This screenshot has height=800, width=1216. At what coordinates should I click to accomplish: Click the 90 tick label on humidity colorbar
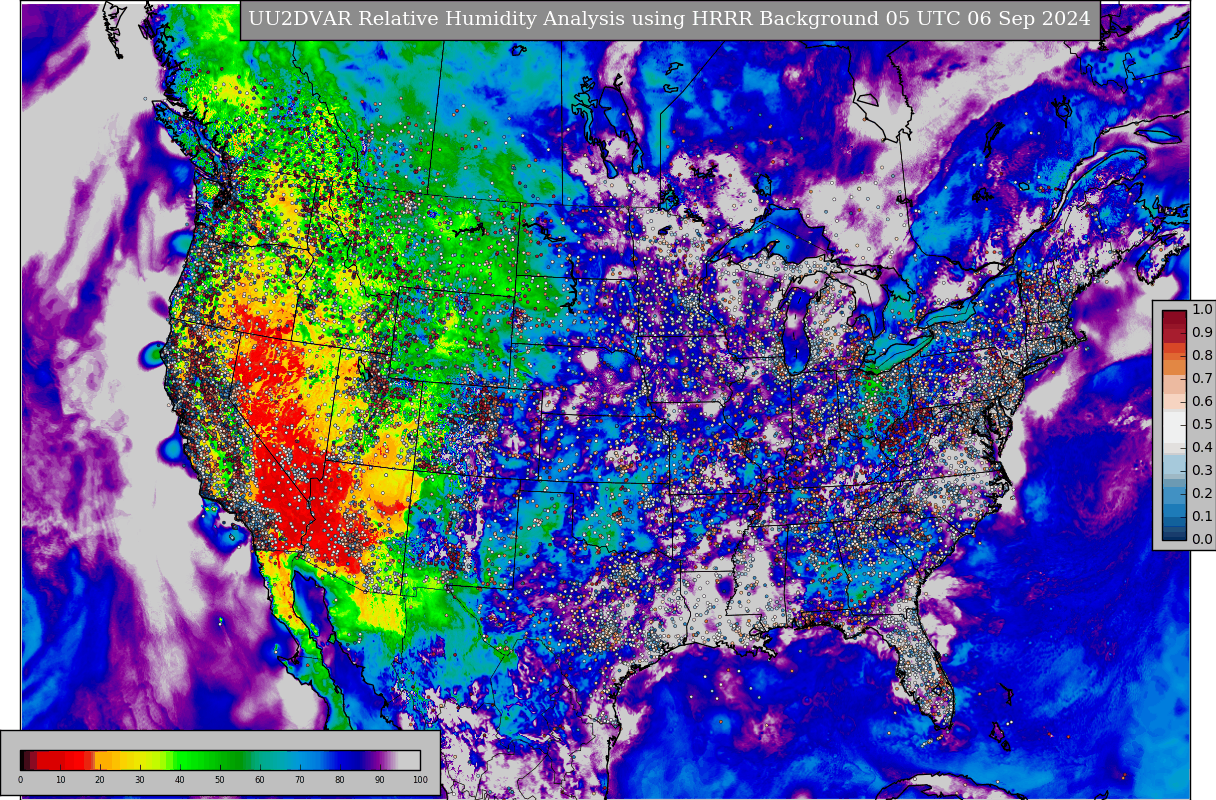coord(380,780)
